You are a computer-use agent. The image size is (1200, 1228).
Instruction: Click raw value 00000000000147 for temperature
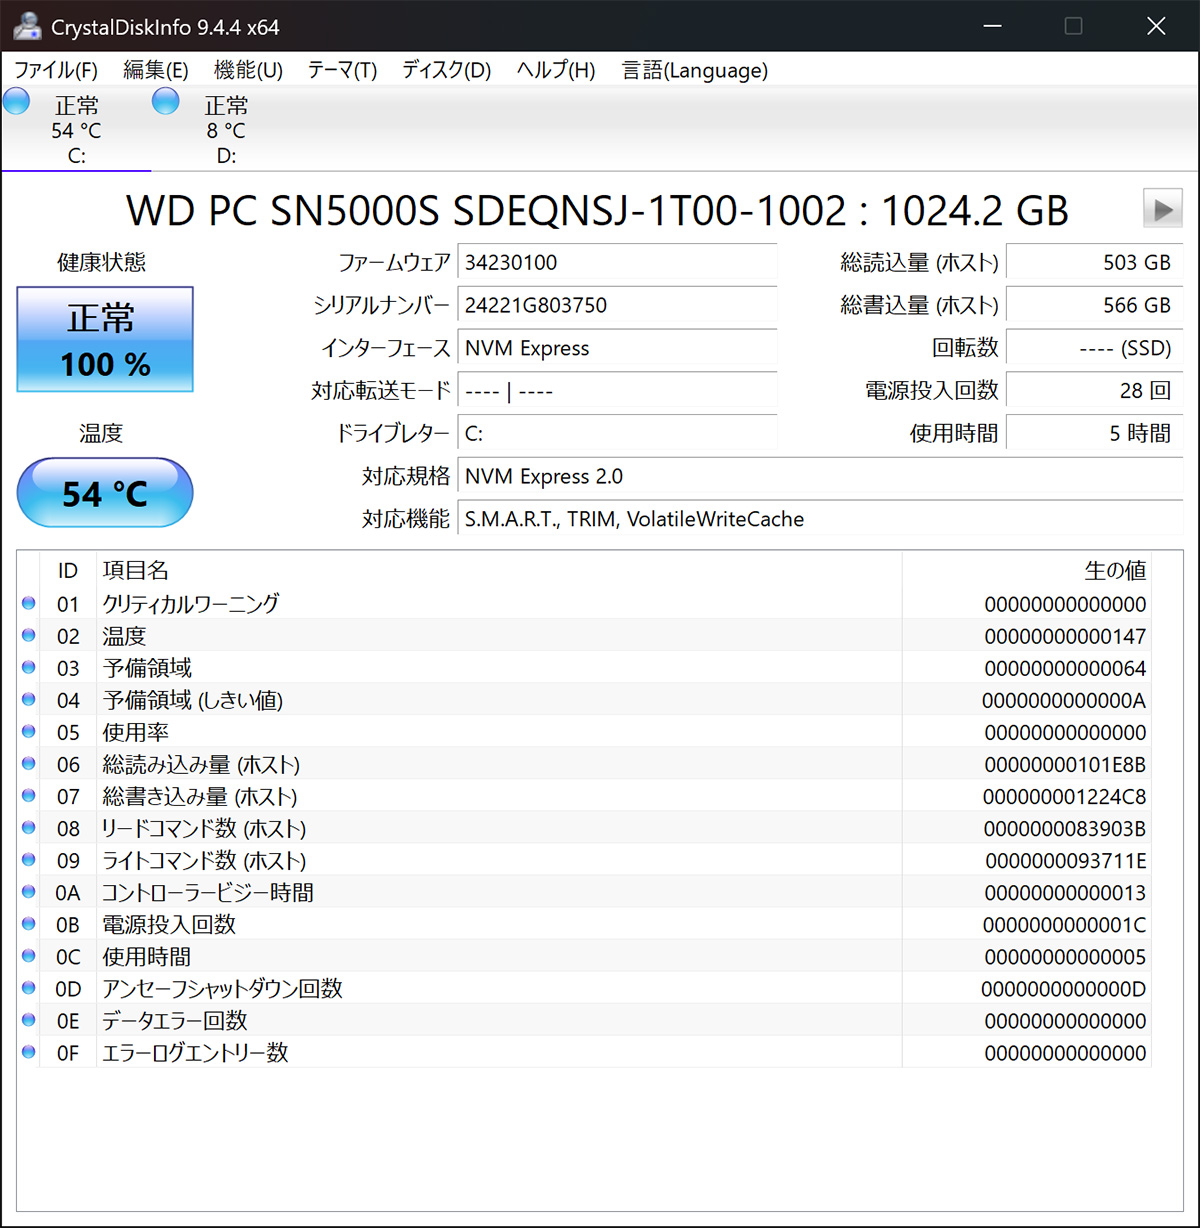click(1065, 636)
